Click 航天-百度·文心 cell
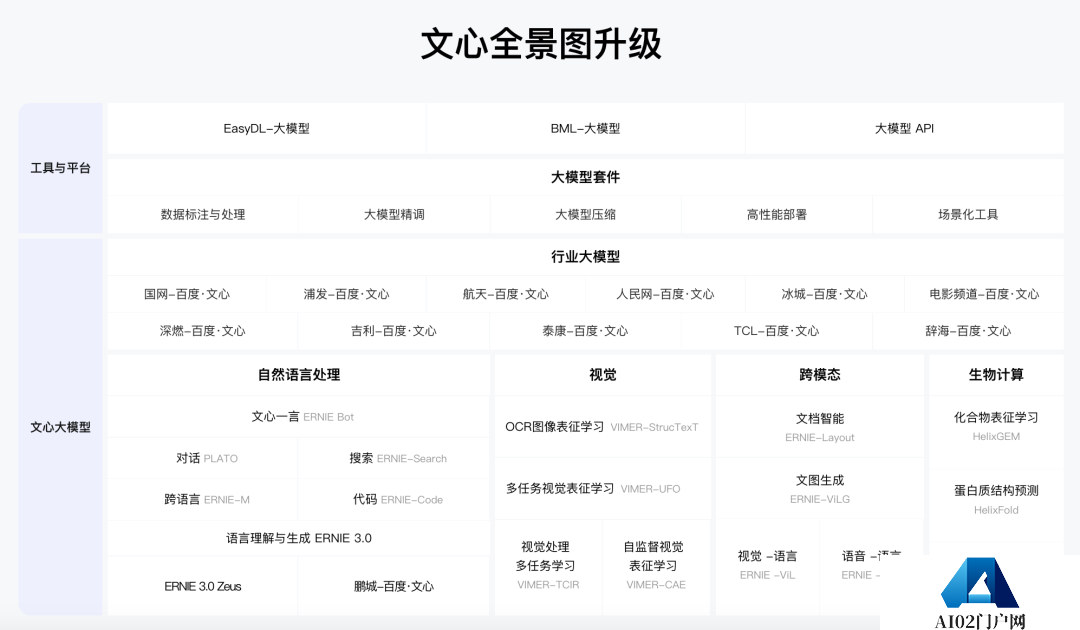This screenshot has height=630, width=1080. (x=506, y=294)
